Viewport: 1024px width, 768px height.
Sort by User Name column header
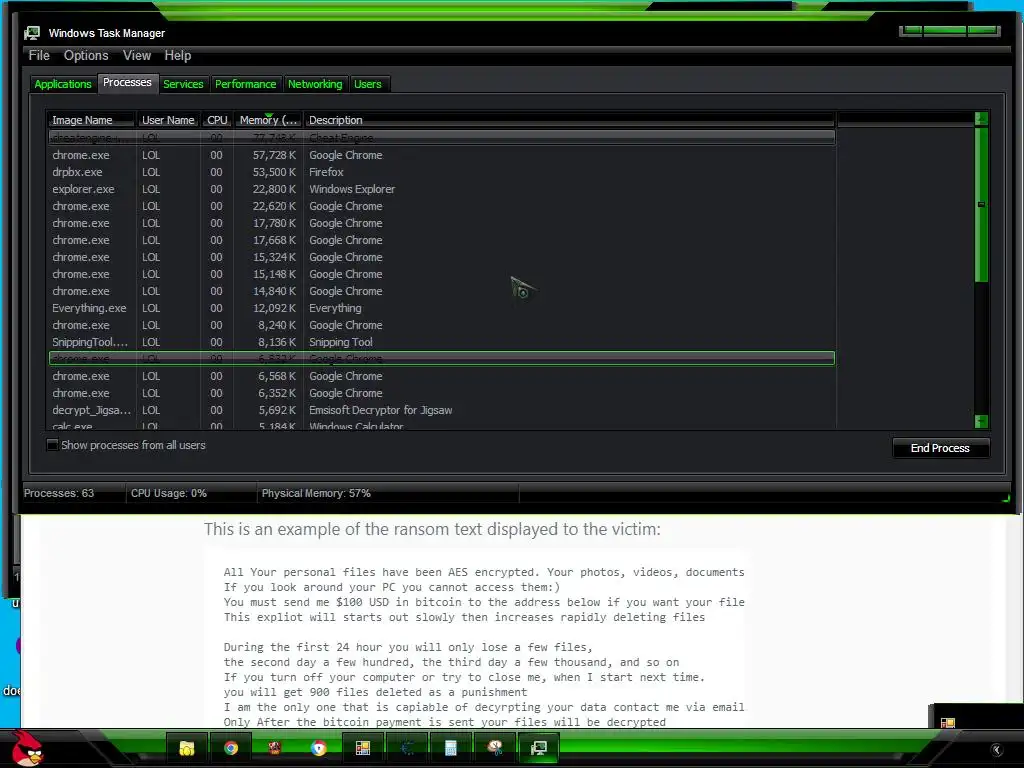[x=168, y=120]
